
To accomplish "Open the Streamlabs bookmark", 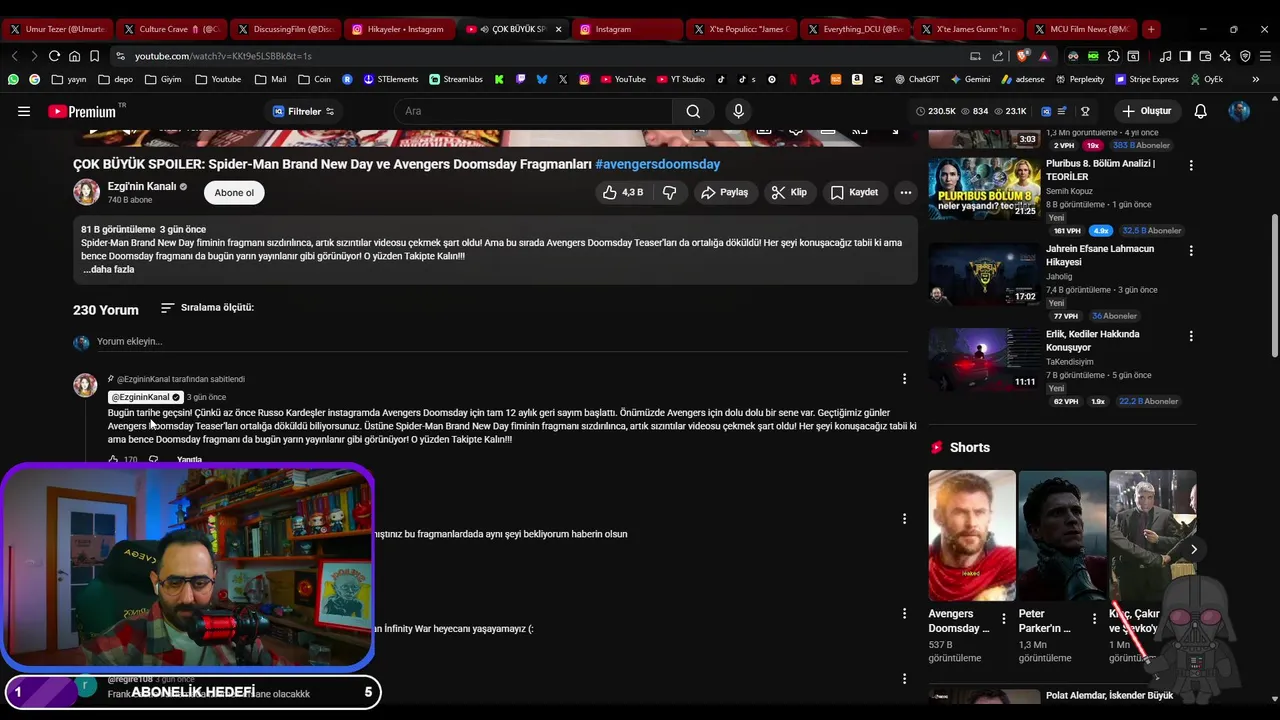I will (456, 79).
